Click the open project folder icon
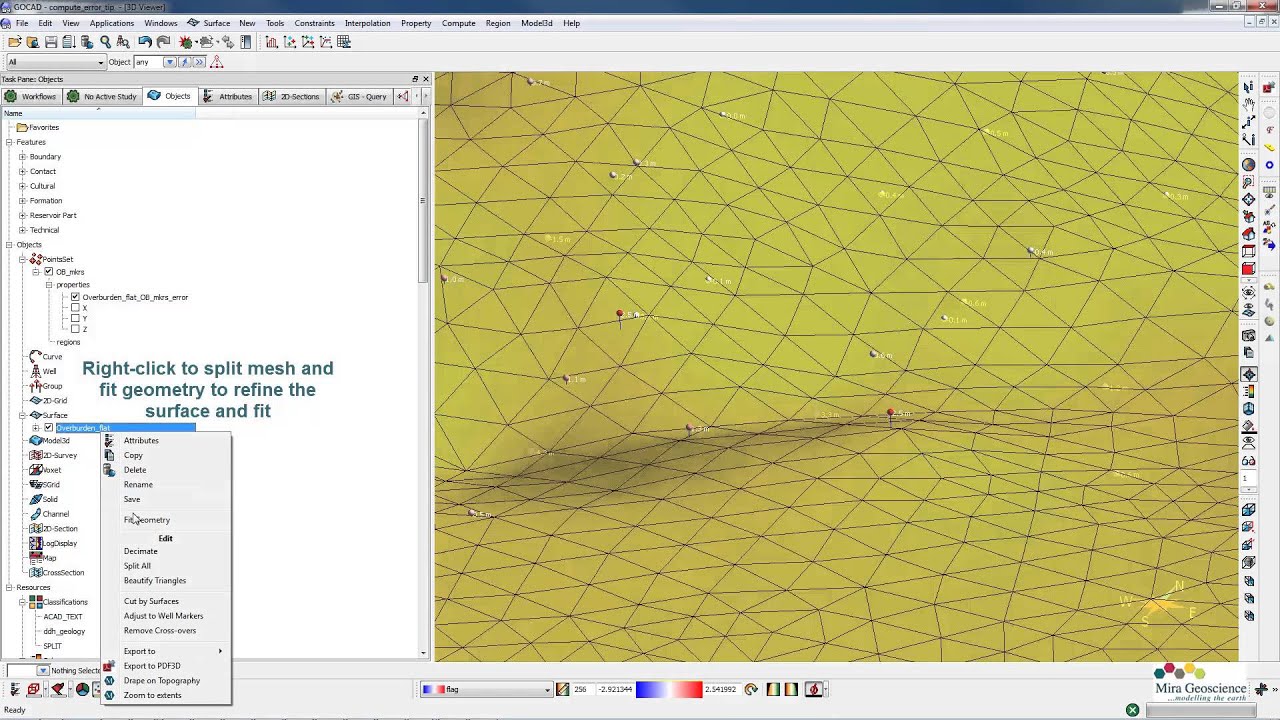1280x720 pixels. (15, 42)
